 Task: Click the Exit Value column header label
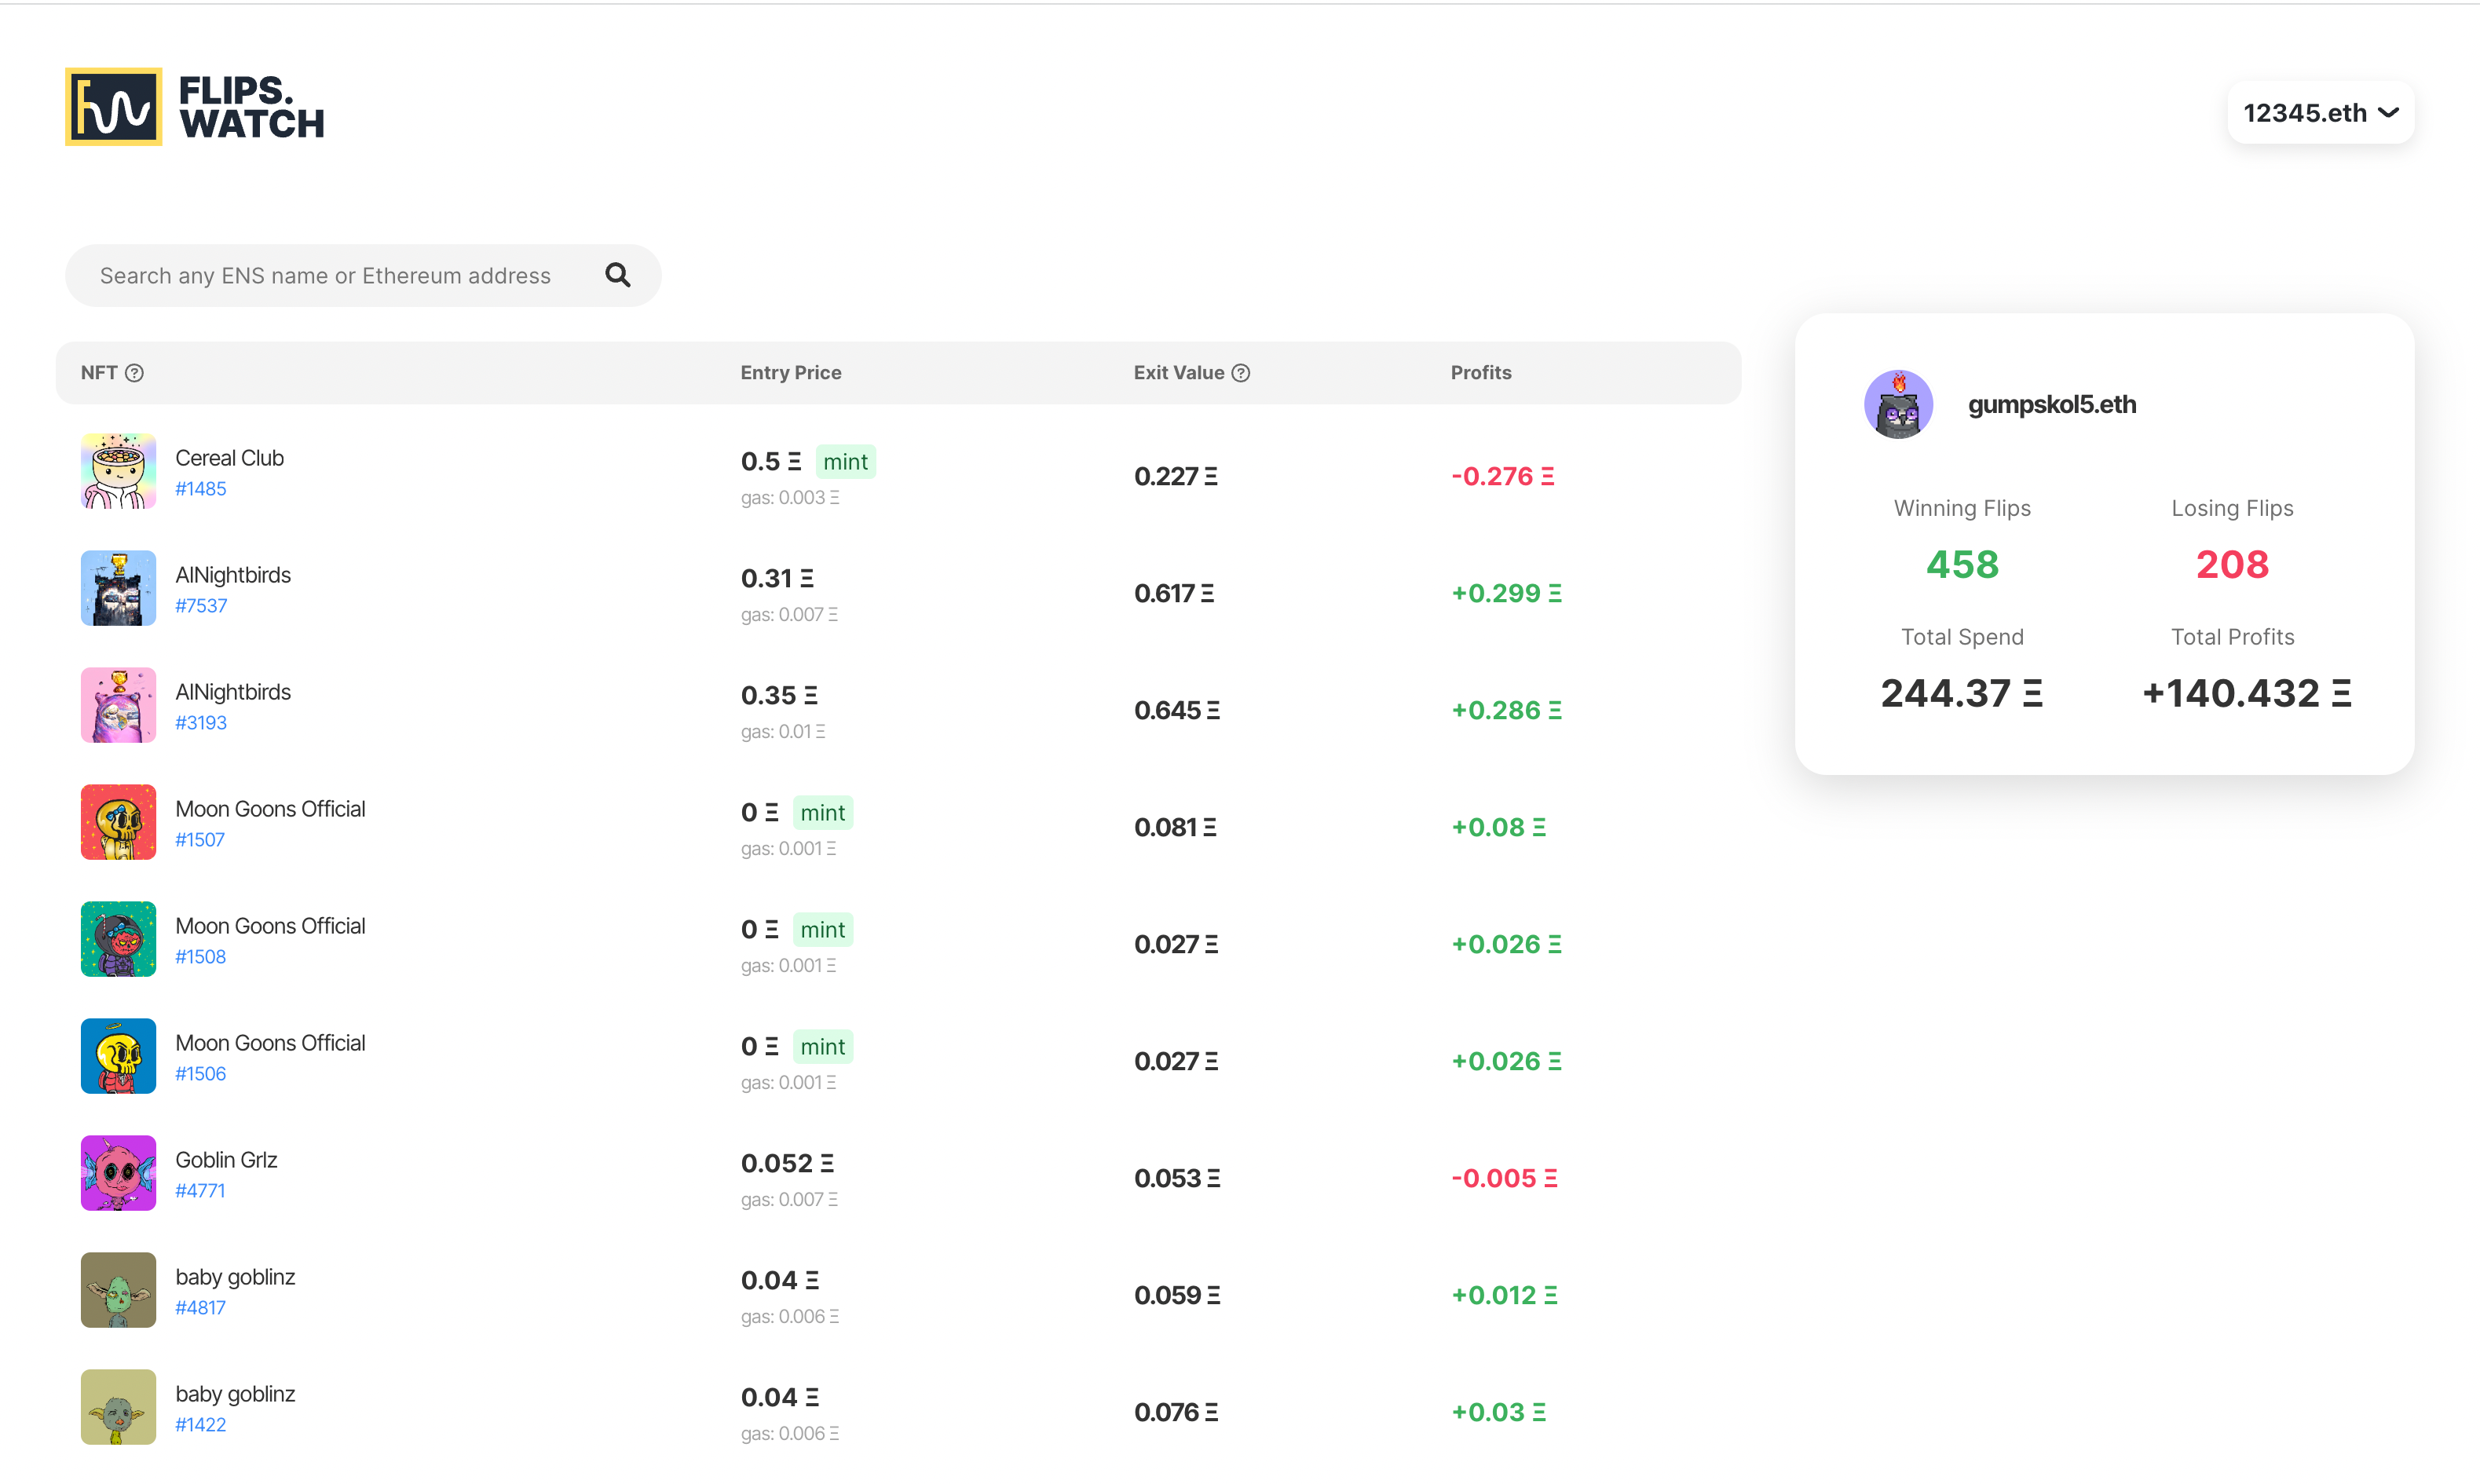tap(1179, 373)
